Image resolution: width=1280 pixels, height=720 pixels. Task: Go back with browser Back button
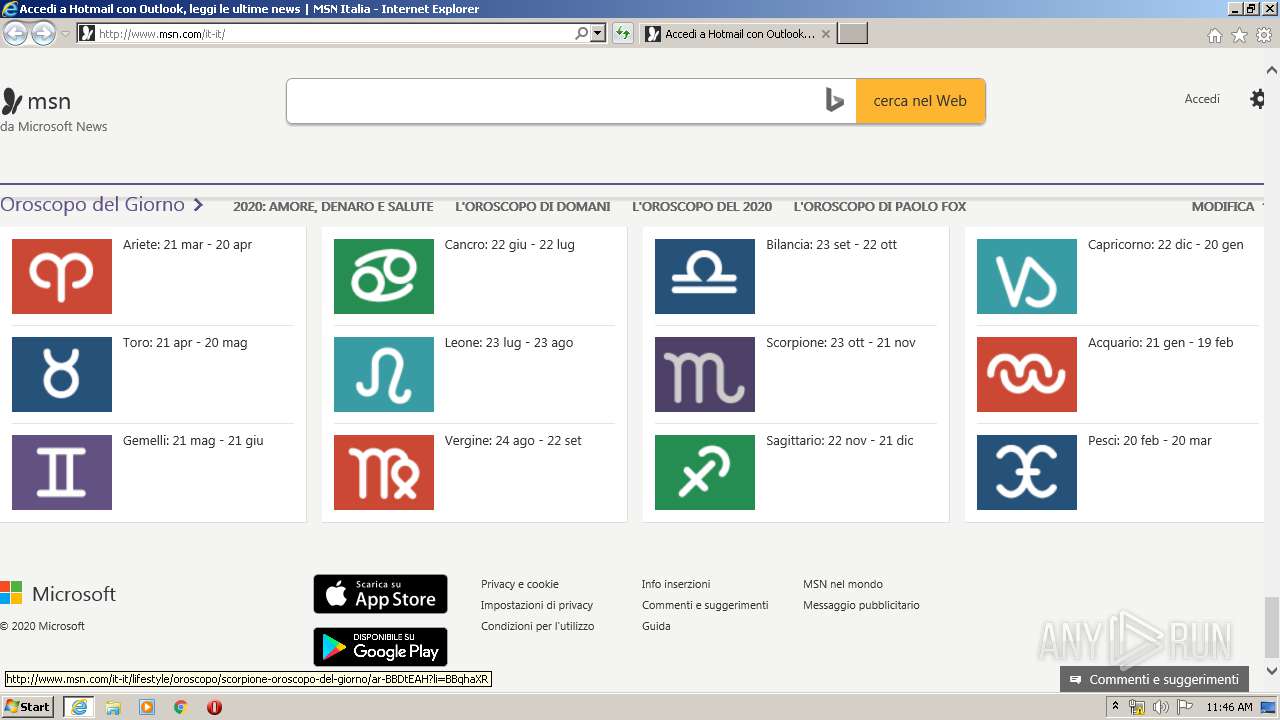(16, 34)
